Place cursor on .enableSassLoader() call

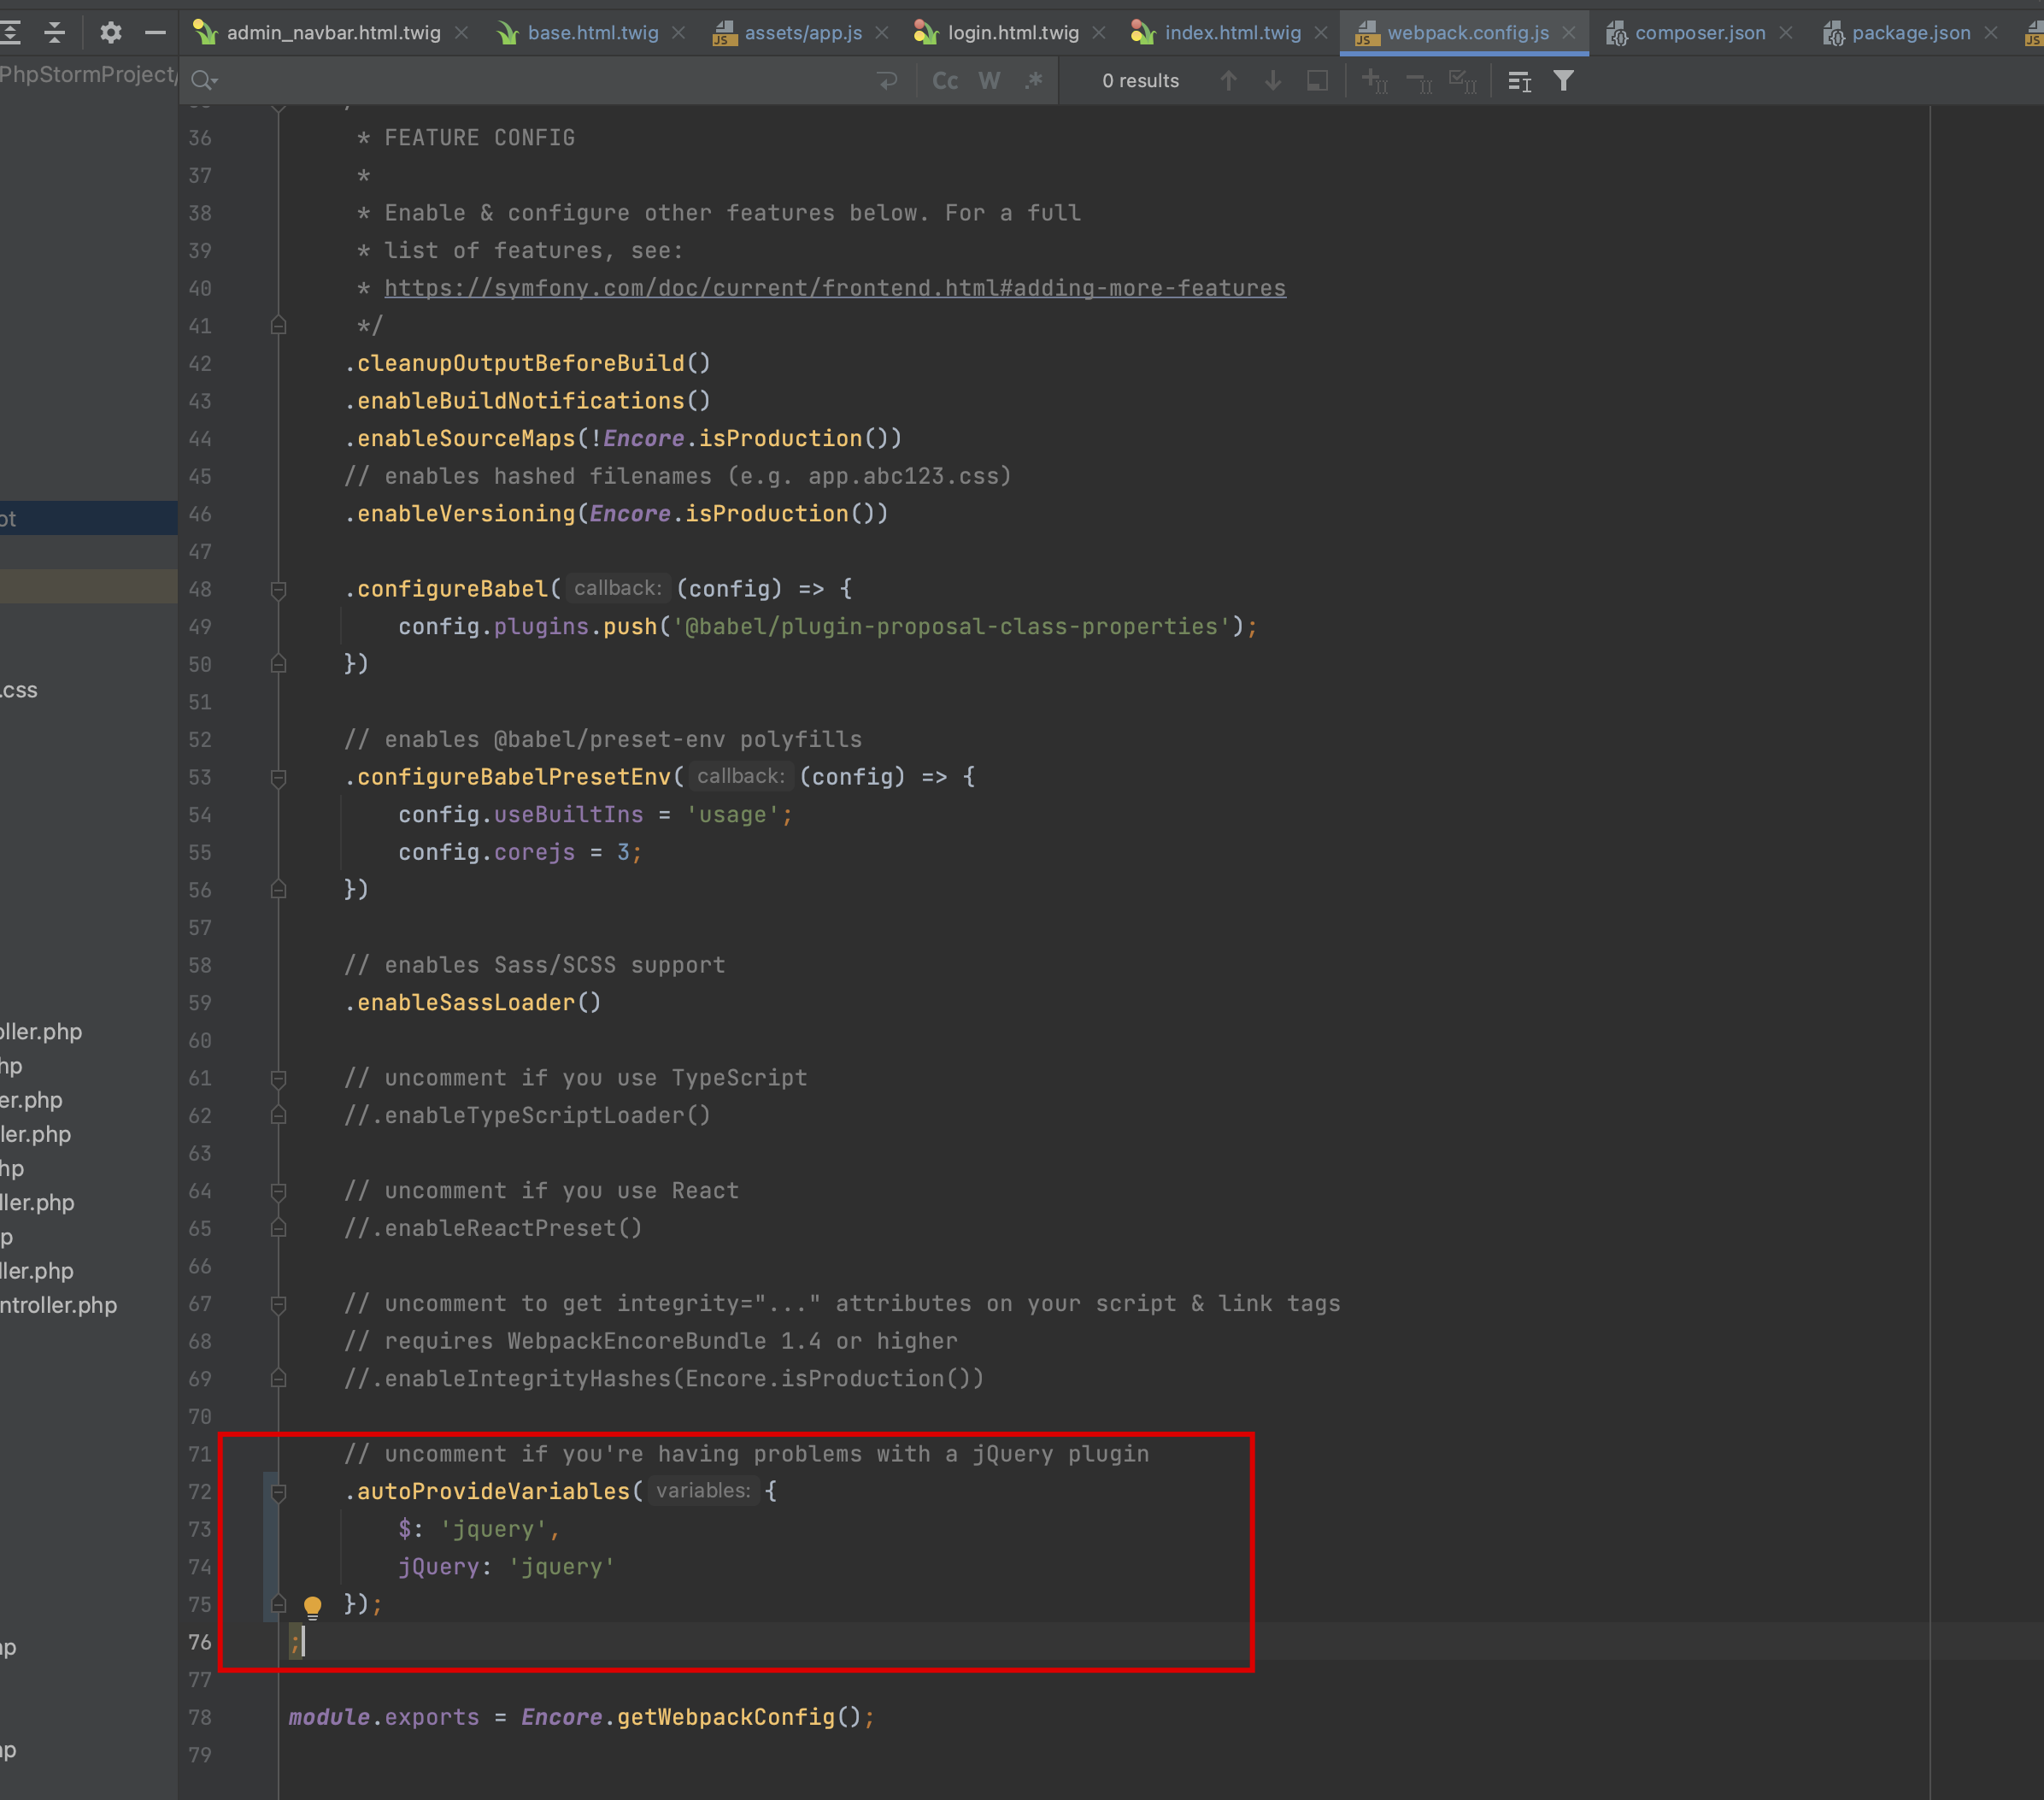473,1002
